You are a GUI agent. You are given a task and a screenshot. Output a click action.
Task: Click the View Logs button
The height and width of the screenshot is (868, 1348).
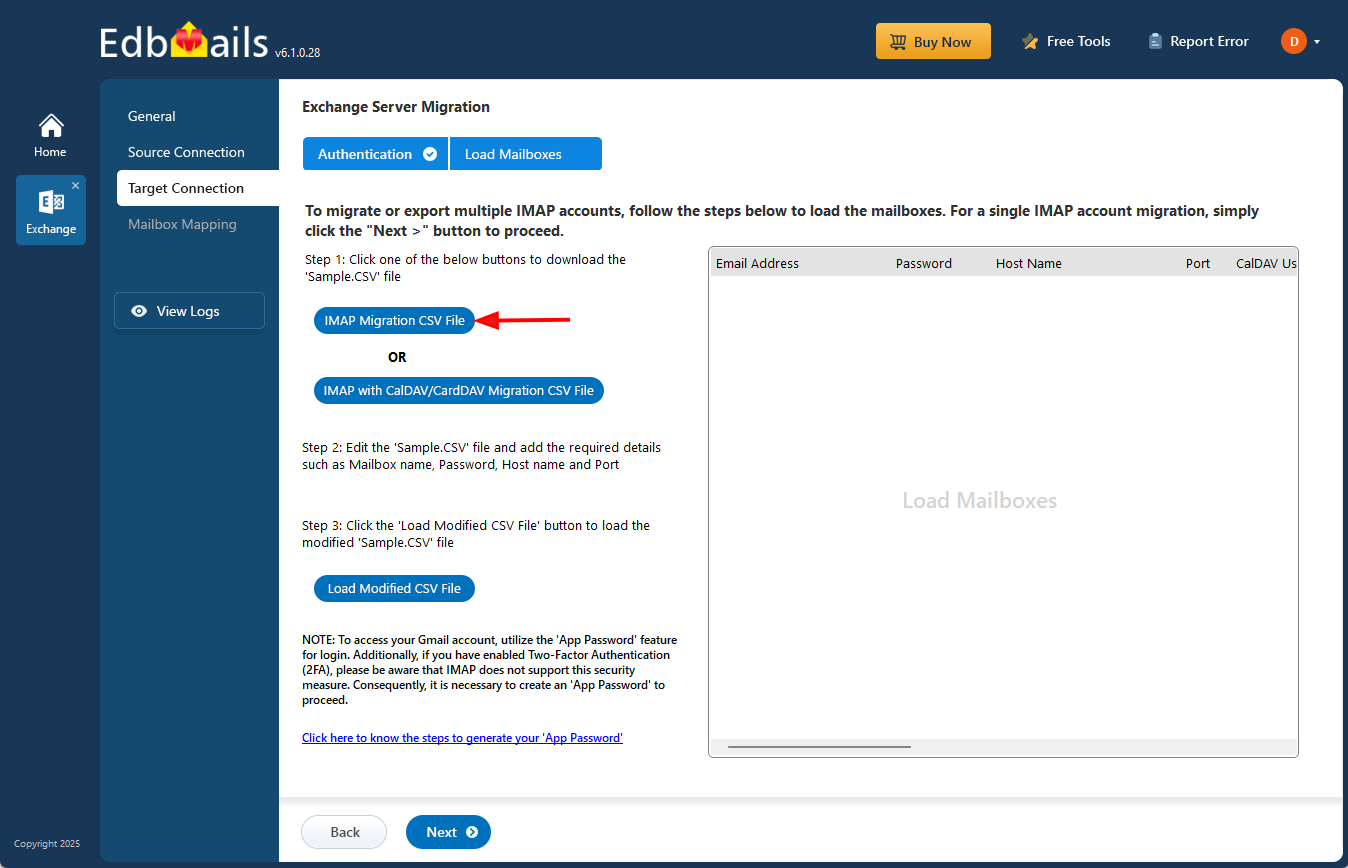pyautogui.click(x=189, y=311)
